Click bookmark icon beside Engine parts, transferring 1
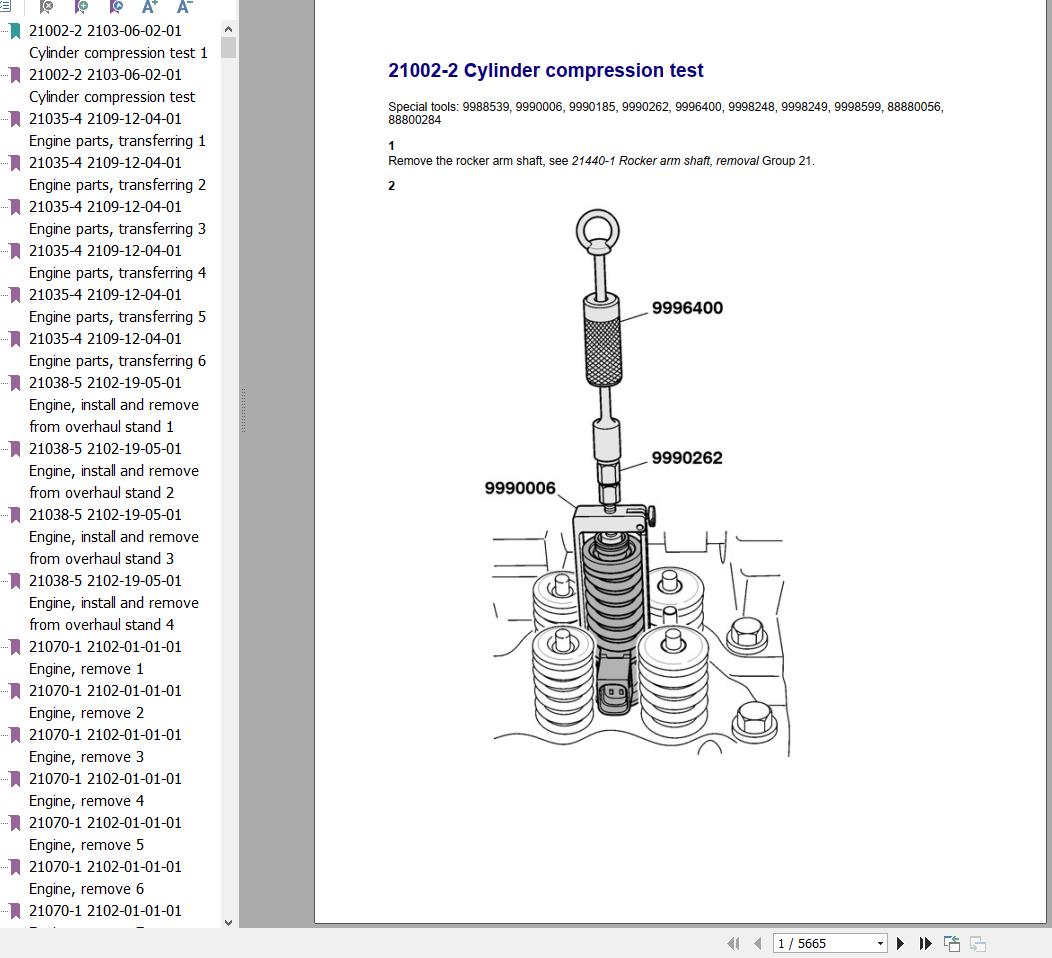The width and height of the screenshot is (1052, 958). (15, 119)
